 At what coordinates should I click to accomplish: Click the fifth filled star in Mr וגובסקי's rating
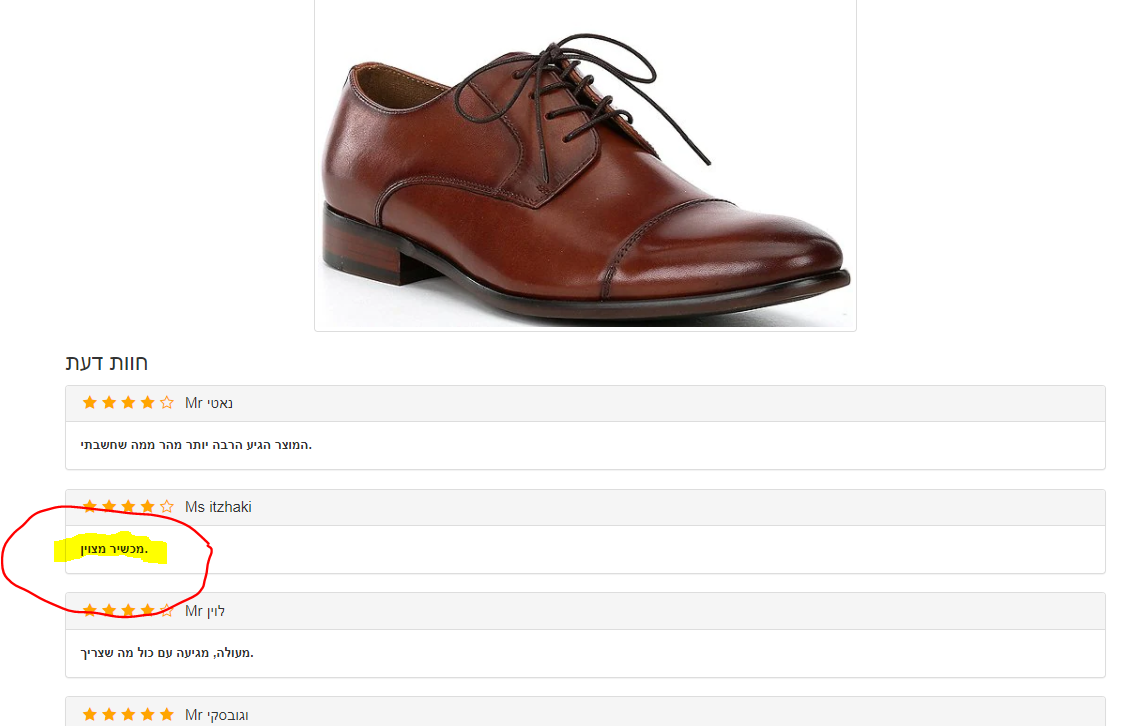pos(167,714)
